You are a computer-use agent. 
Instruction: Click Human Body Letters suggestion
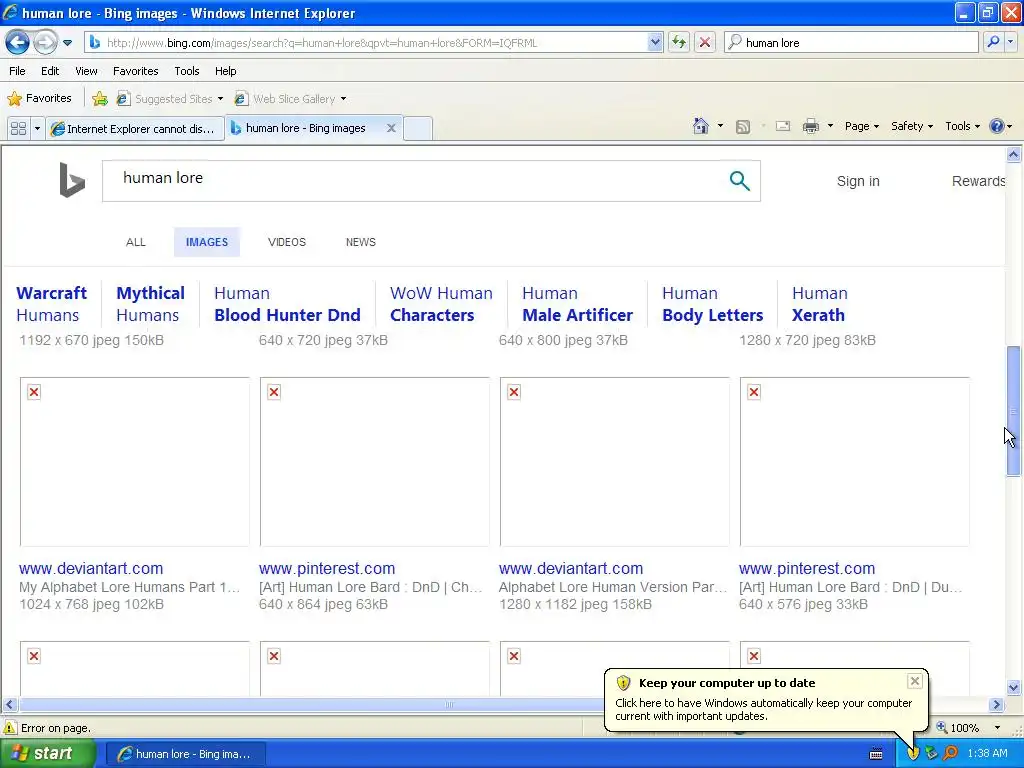(x=712, y=304)
